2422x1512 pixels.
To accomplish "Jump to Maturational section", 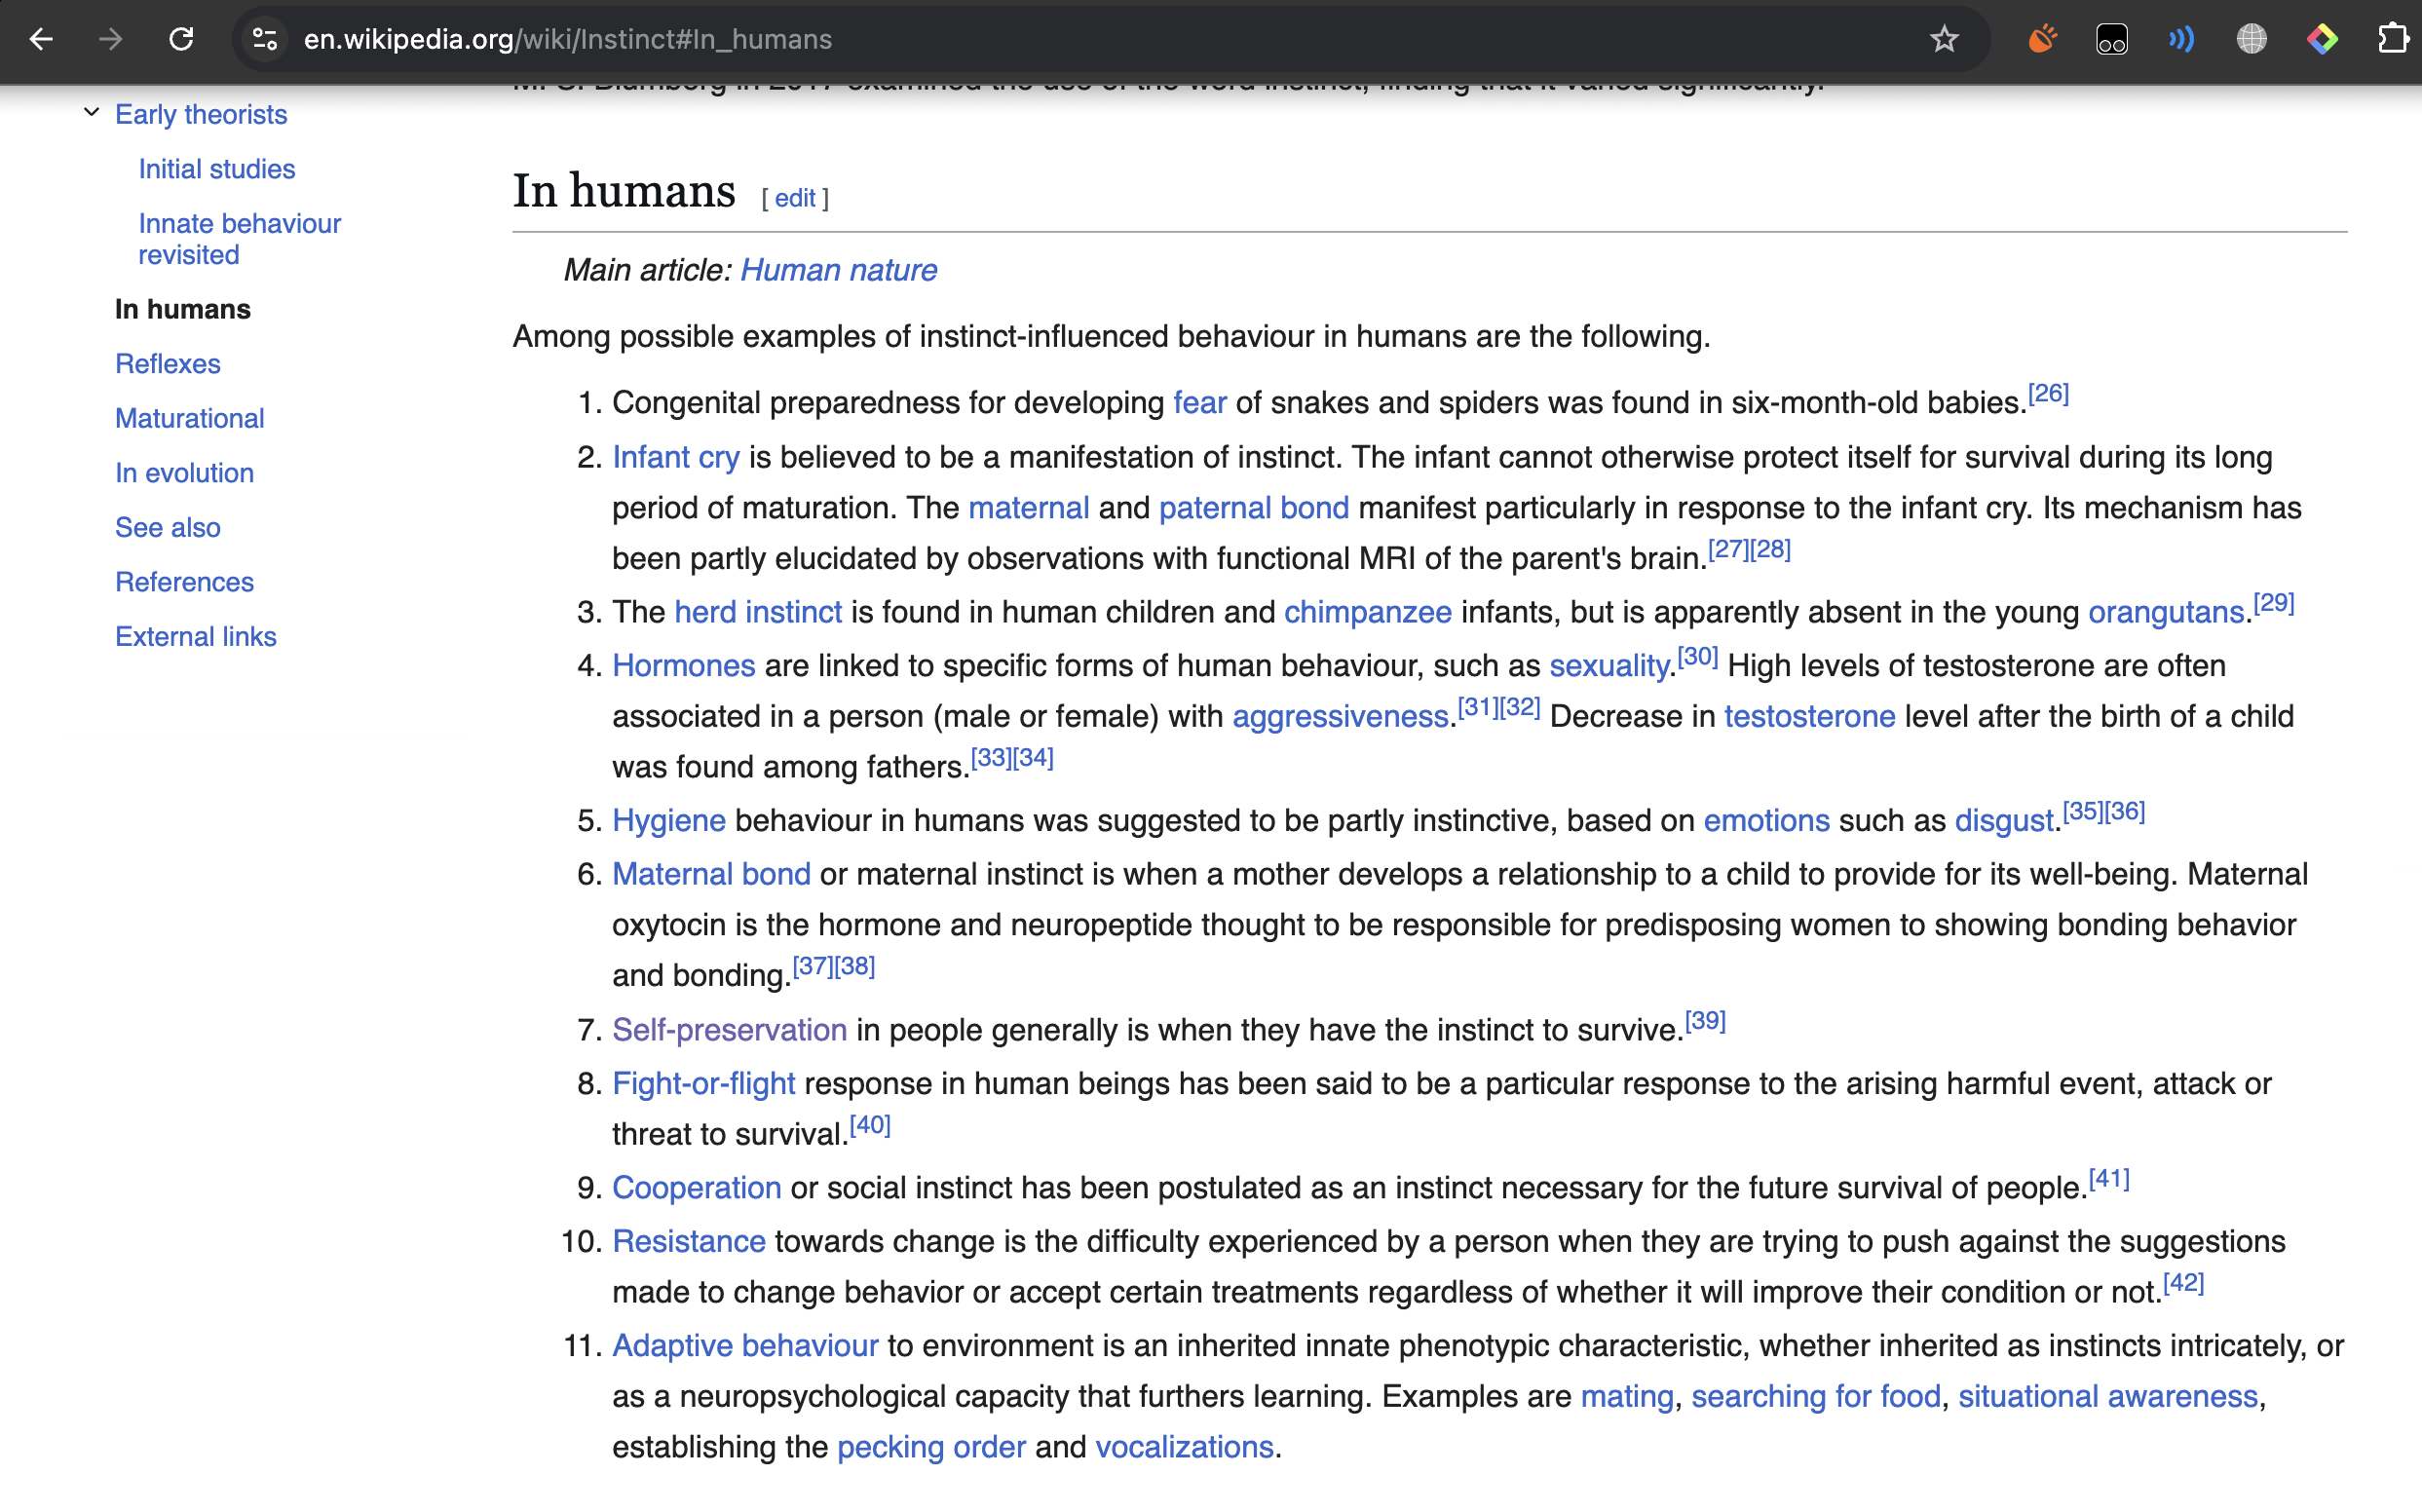I will point(190,418).
